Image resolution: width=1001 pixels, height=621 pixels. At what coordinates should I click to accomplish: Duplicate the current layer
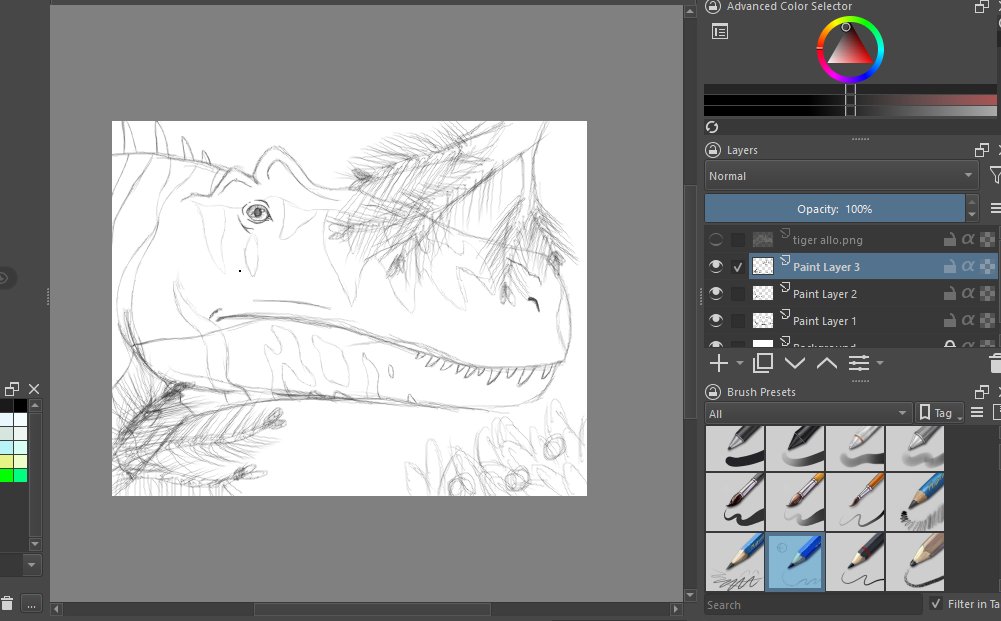click(x=763, y=363)
